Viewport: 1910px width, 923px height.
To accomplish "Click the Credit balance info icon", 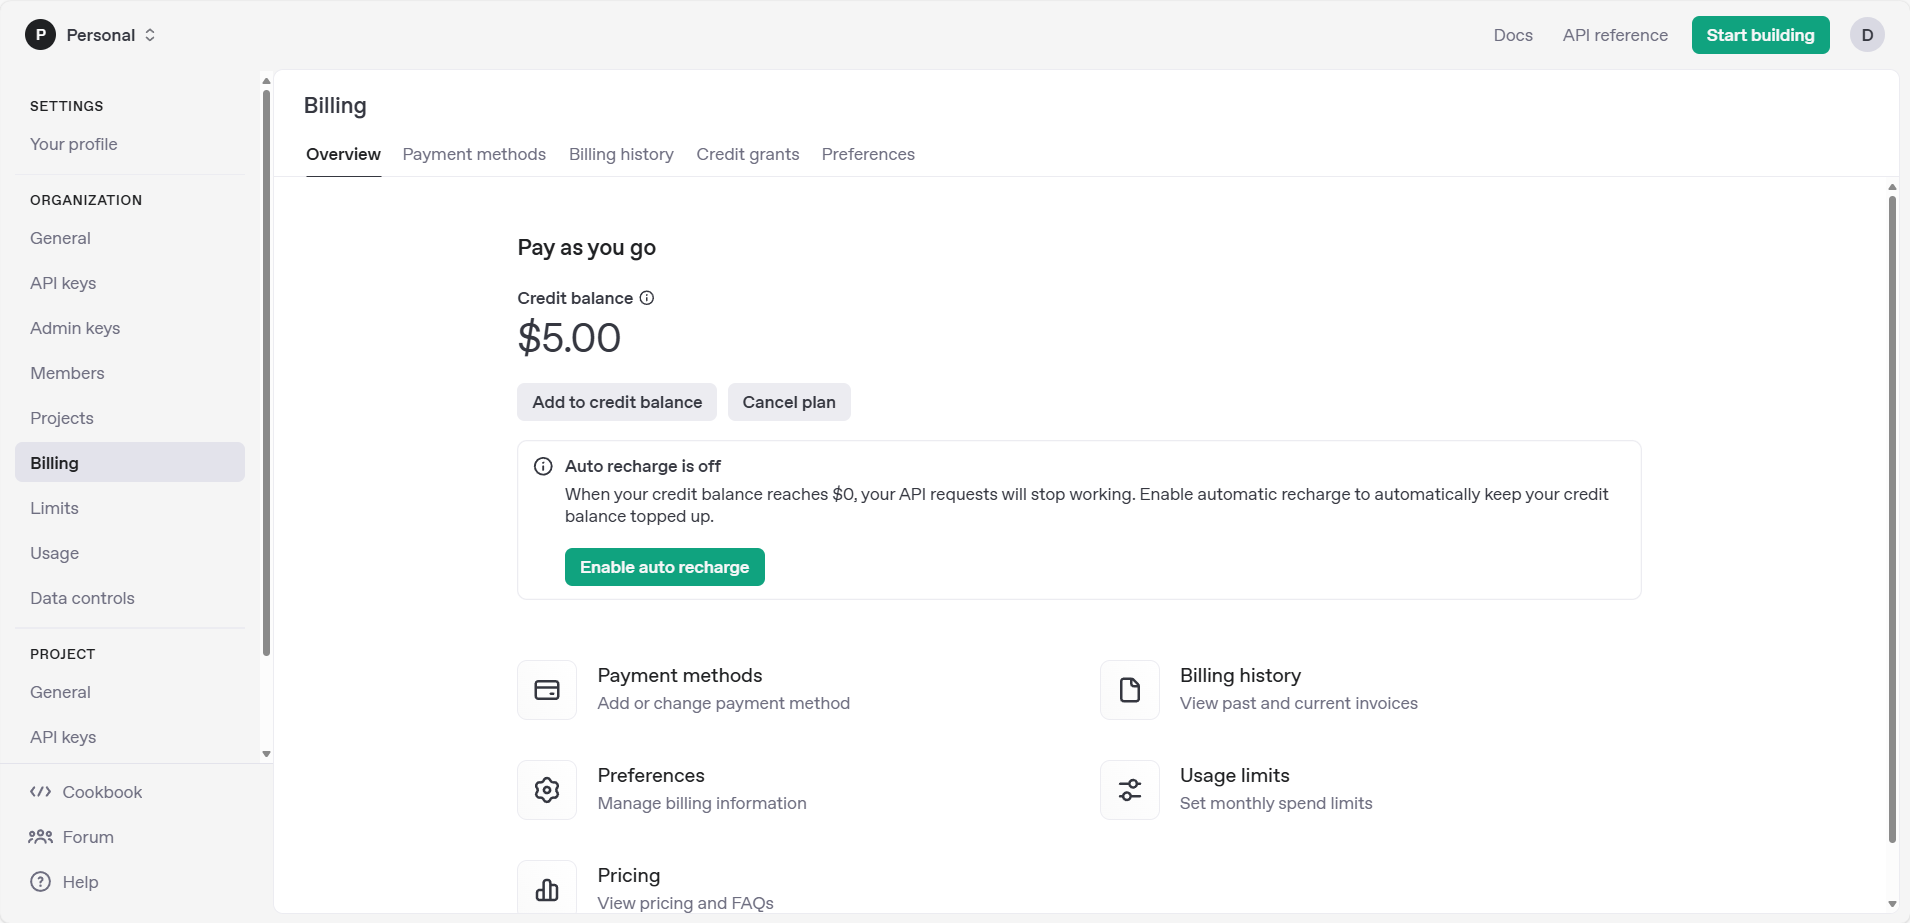I will (647, 298).
